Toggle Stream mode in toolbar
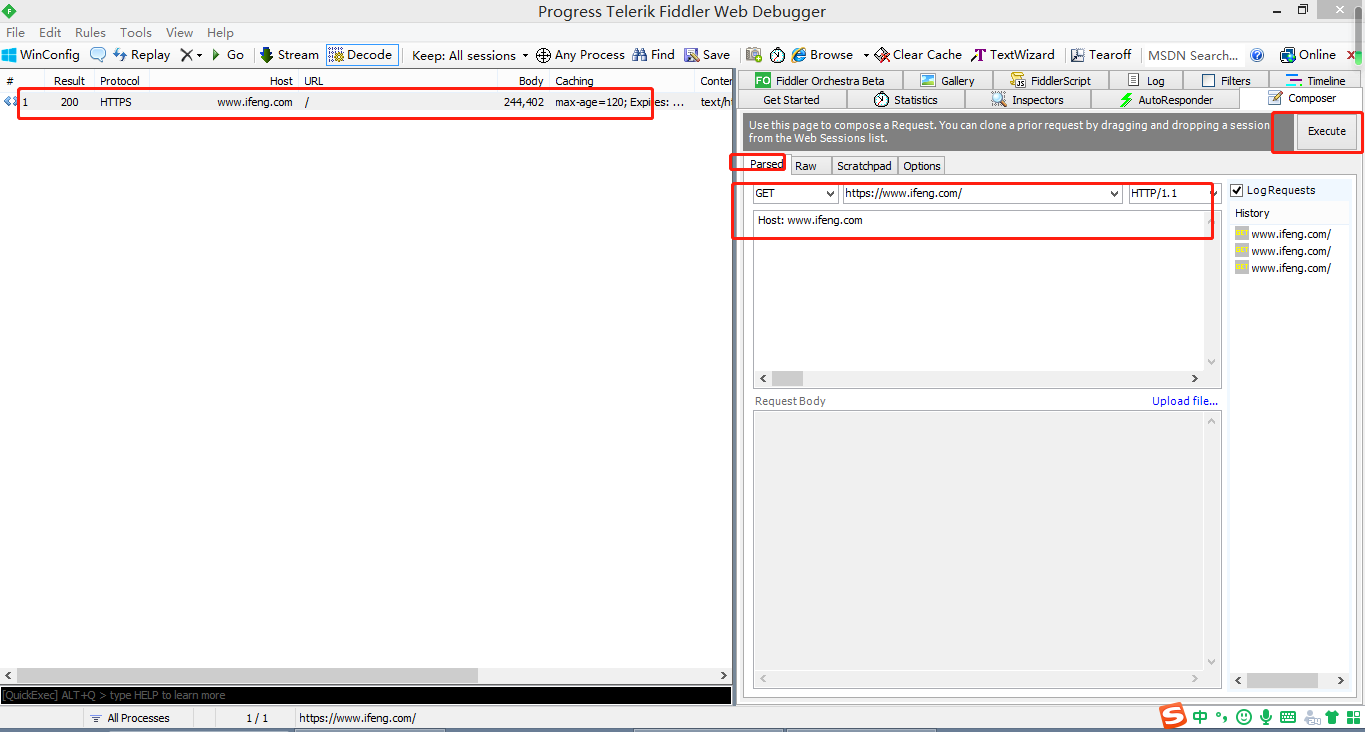 pyautogui.click(x=289, y=55)
